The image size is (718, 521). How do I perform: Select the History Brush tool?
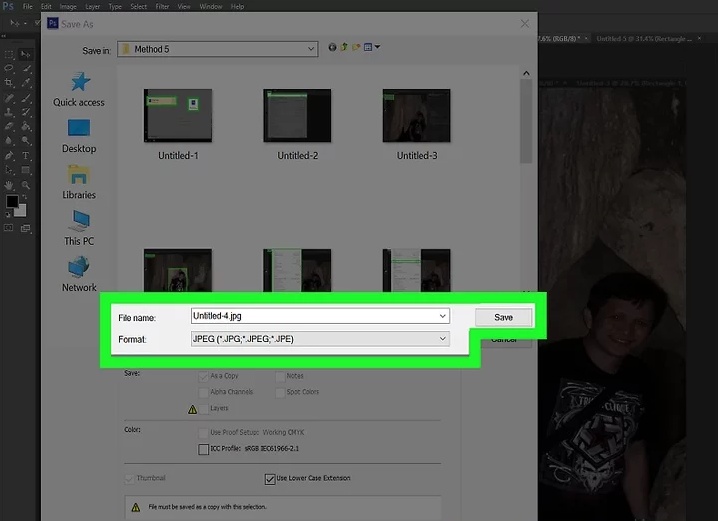point(26,112)
